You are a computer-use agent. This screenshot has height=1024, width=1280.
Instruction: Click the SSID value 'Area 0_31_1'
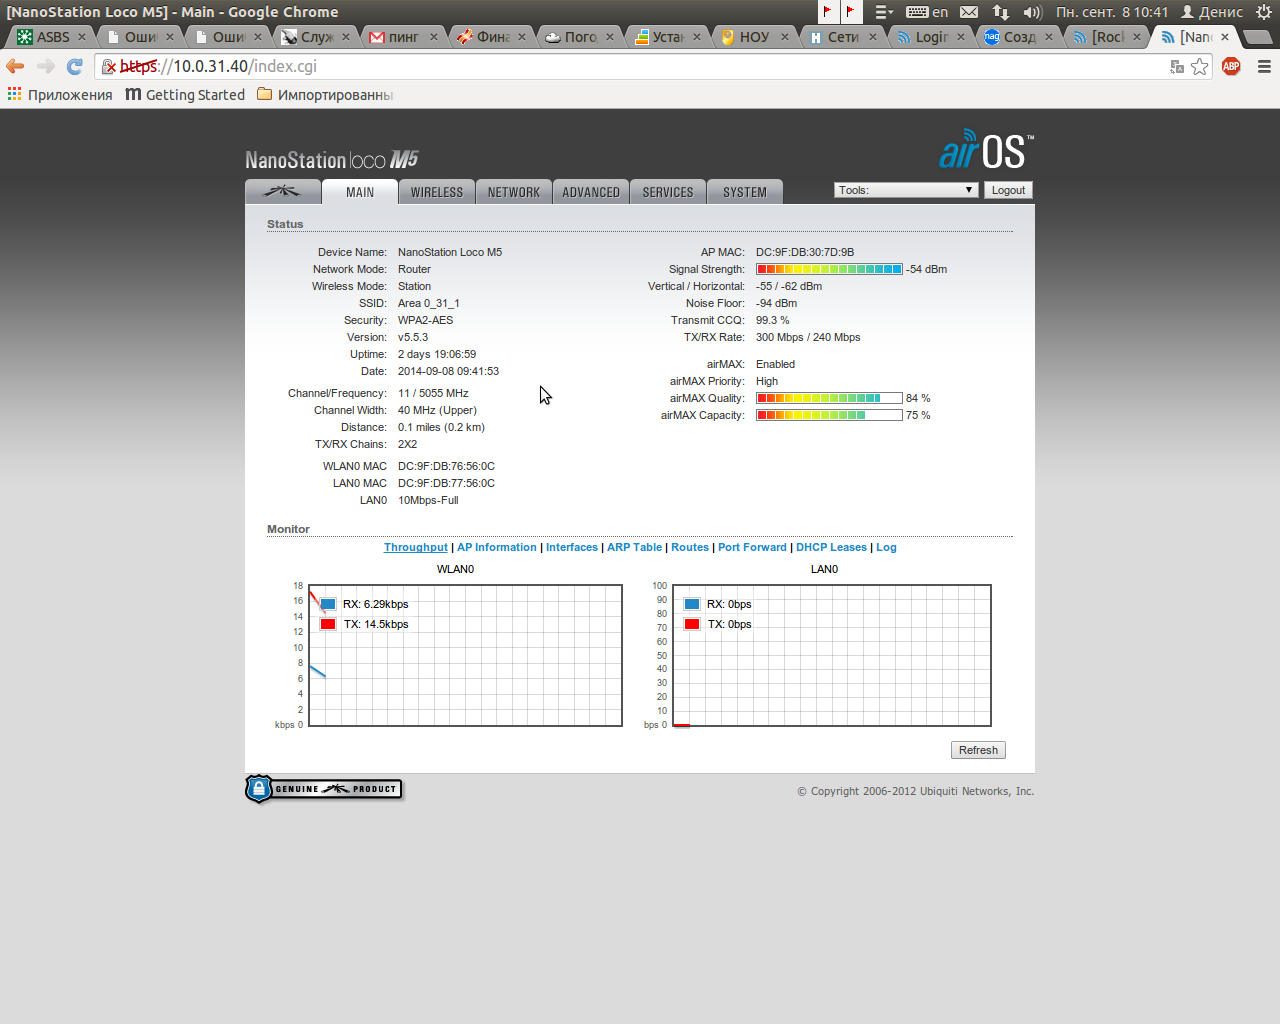(x=429, y=303)
